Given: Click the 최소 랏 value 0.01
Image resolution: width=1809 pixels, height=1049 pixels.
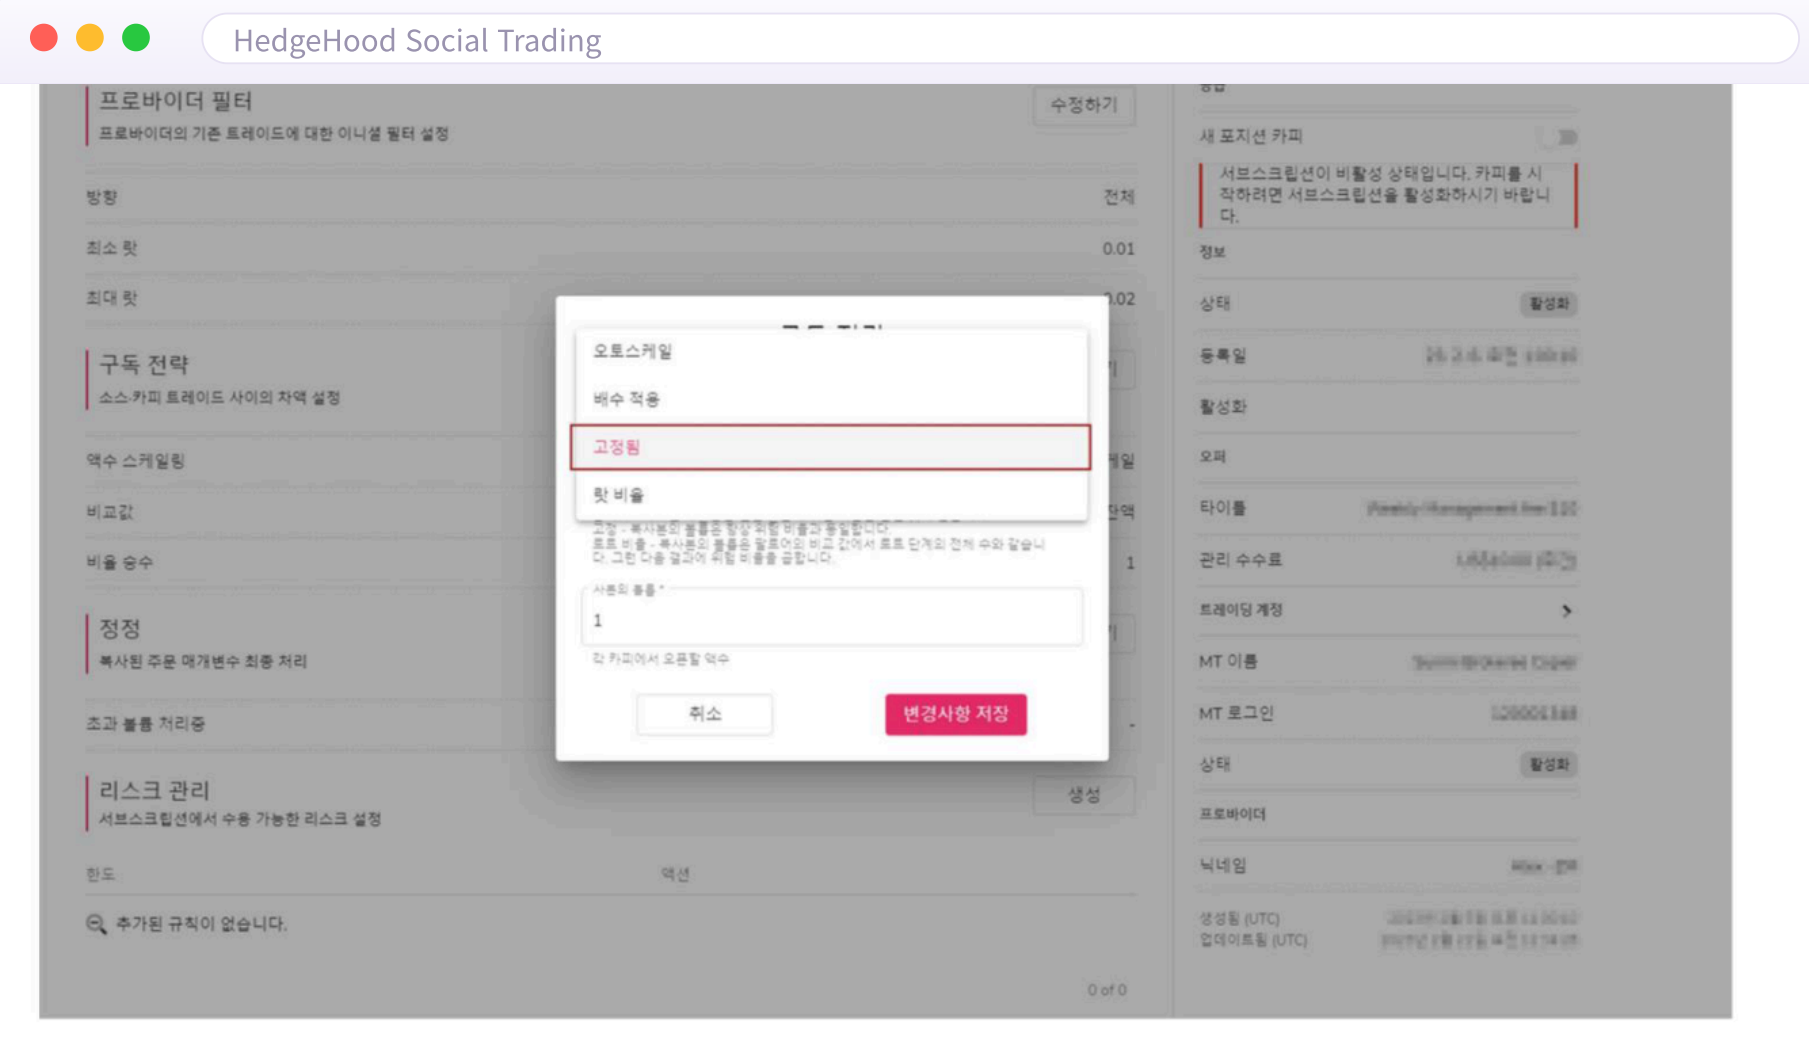Looking at the screenshot, I should tap(1118, 248).
